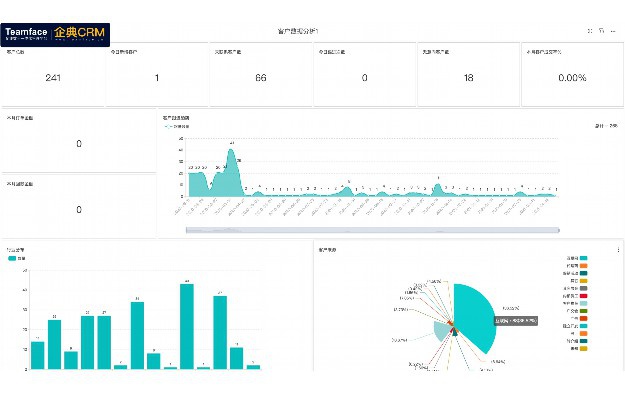Open the card showing 241
This screenshot has width=625, height=394.
point(53,75)
